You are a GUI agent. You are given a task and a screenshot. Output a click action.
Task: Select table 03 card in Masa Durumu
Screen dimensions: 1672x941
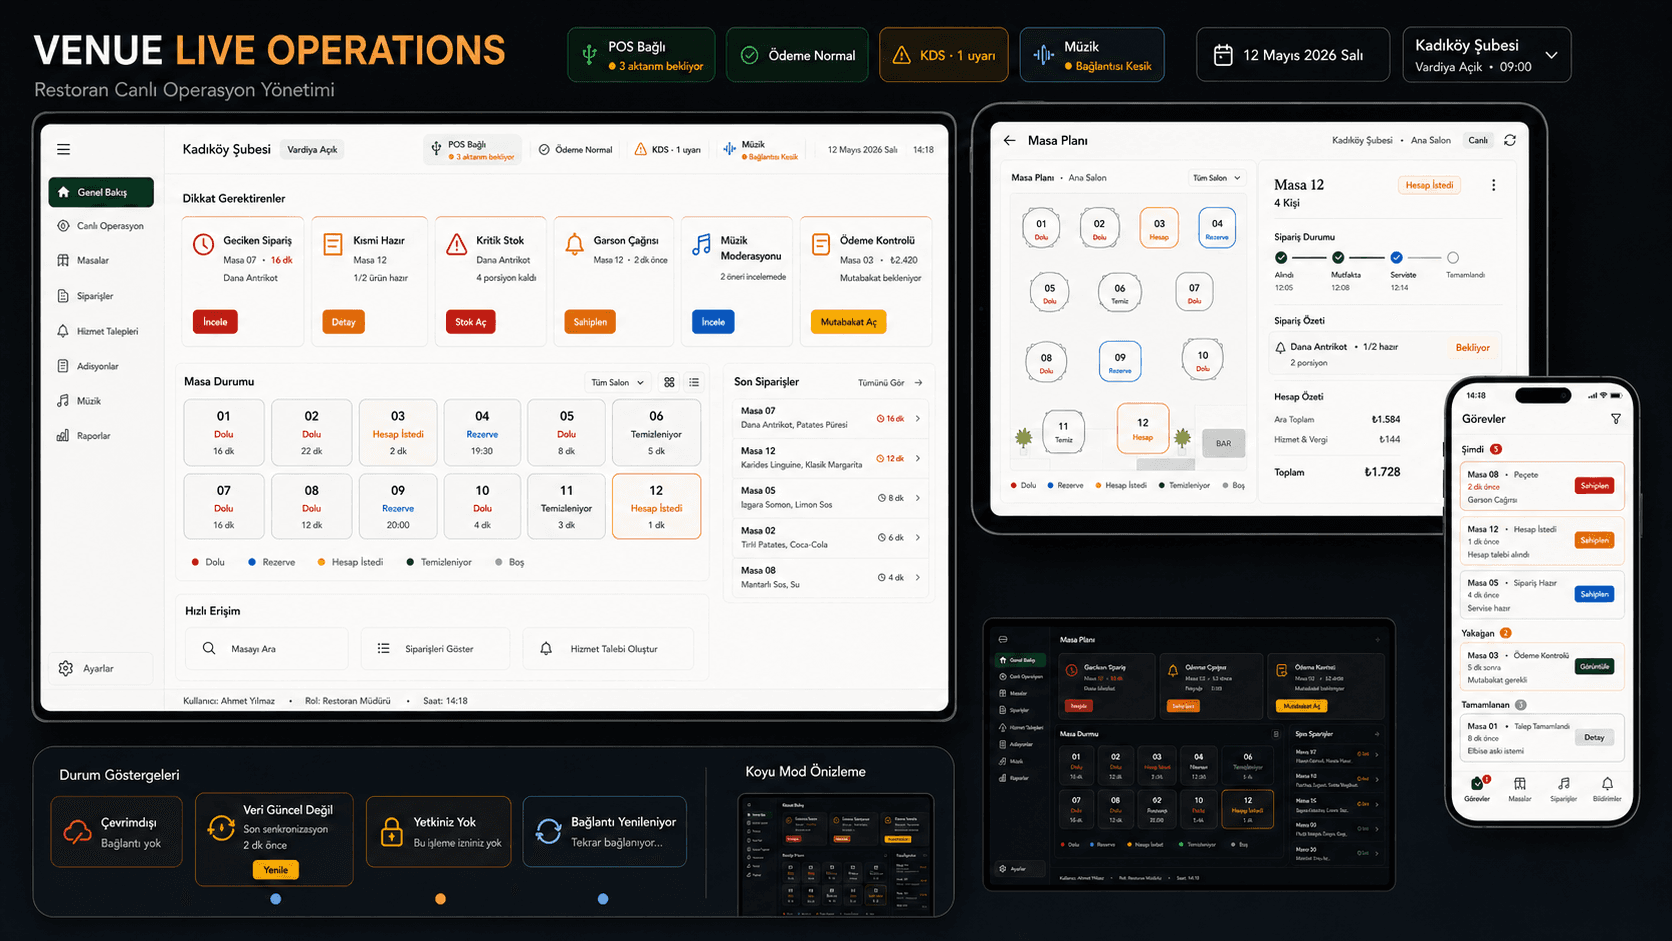click(x=398, y=432)
